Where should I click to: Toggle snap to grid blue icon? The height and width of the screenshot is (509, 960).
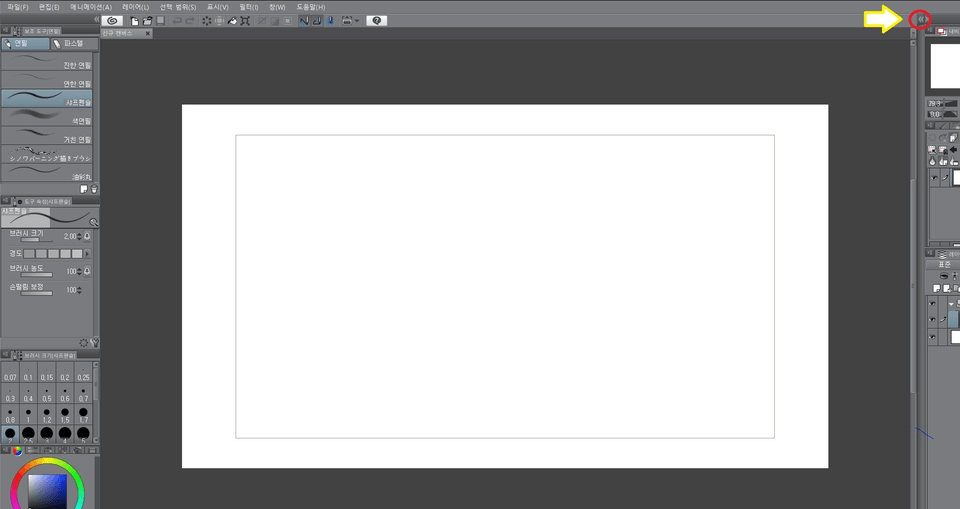330,21
